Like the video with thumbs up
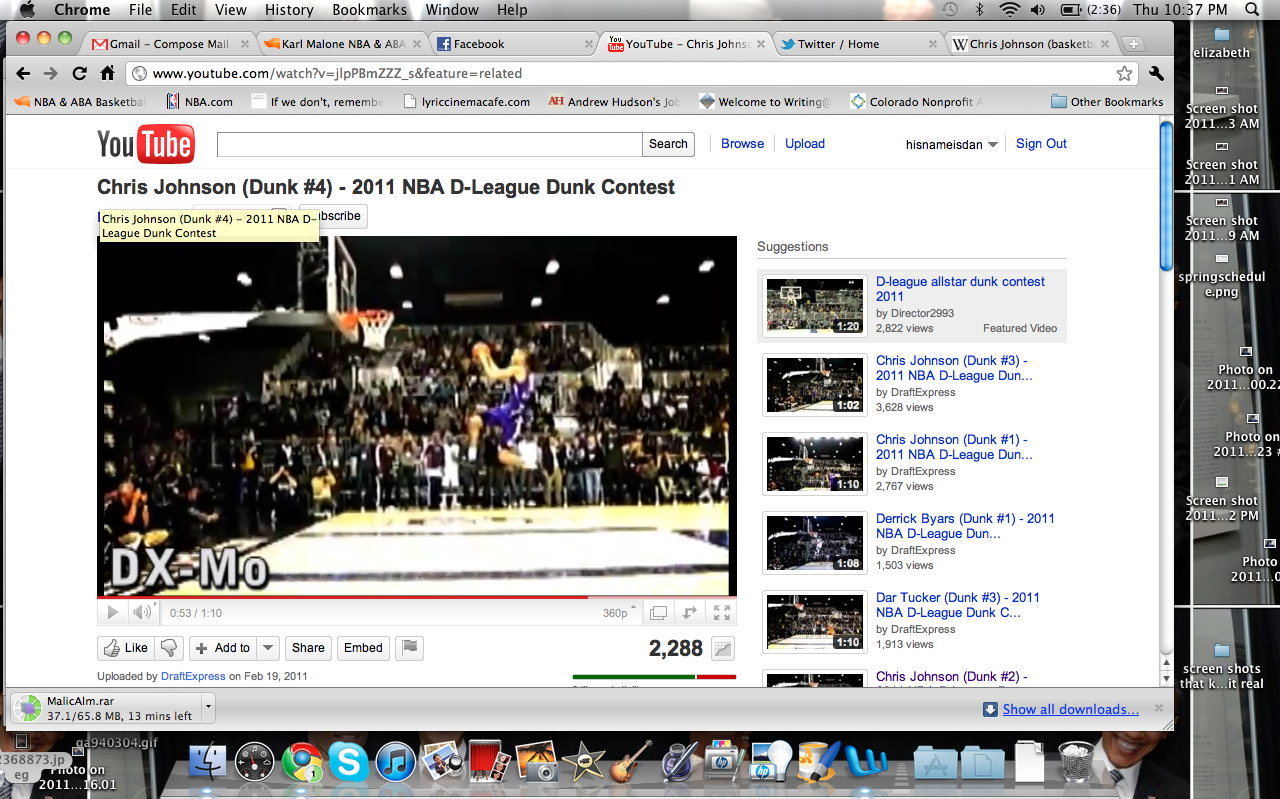Image resolution: width=1280 pixels, height=799 pixels. 126,648
